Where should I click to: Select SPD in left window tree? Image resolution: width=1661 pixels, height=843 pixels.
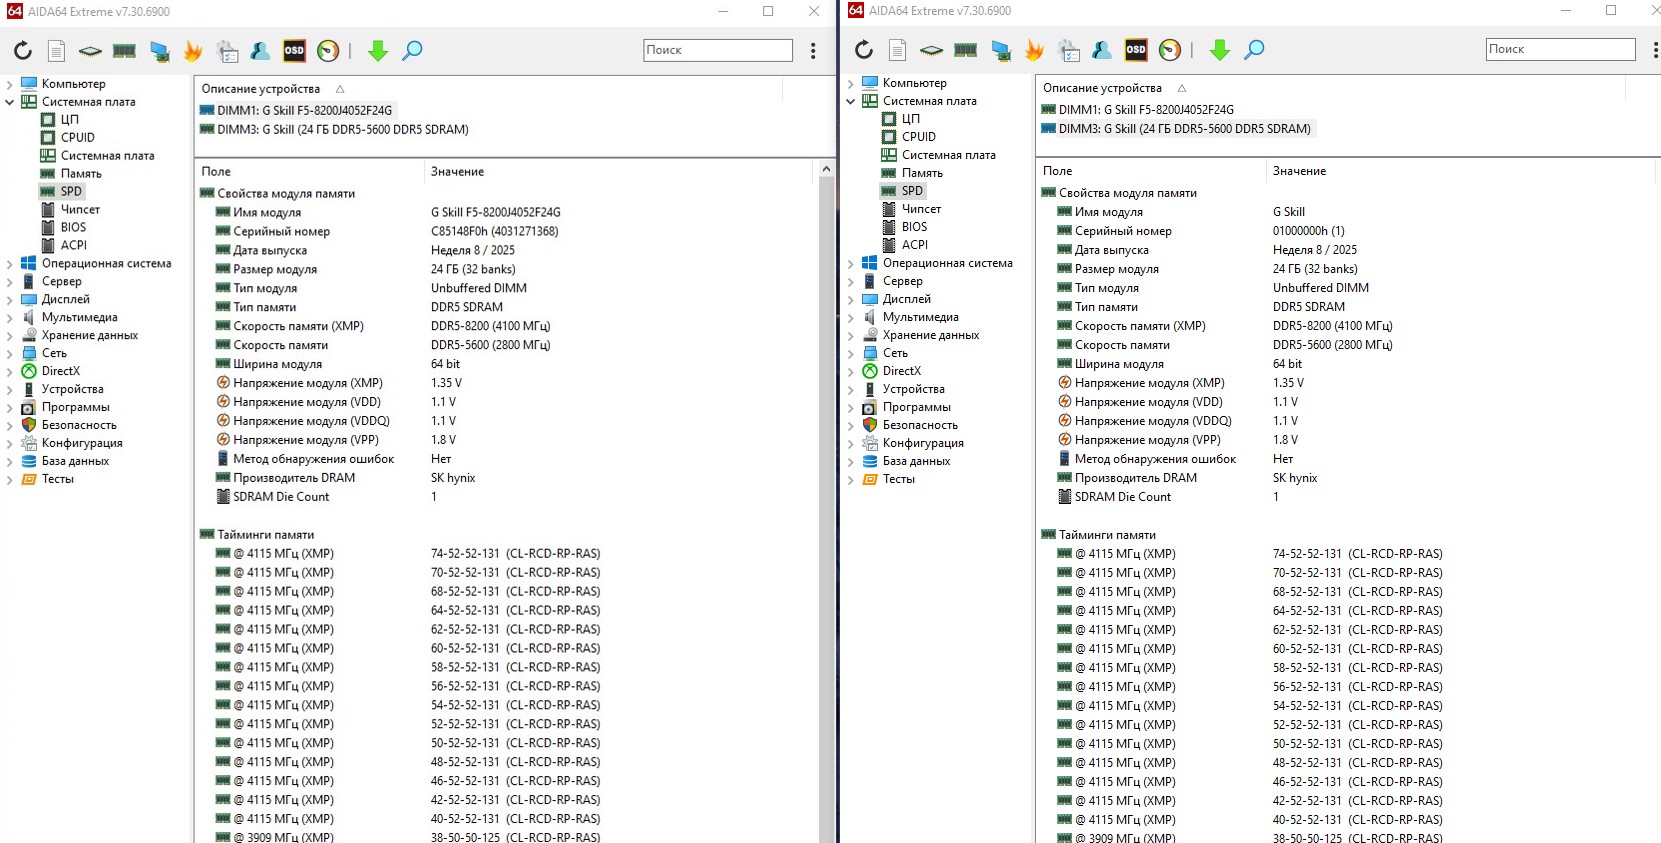tap(71, 192)
